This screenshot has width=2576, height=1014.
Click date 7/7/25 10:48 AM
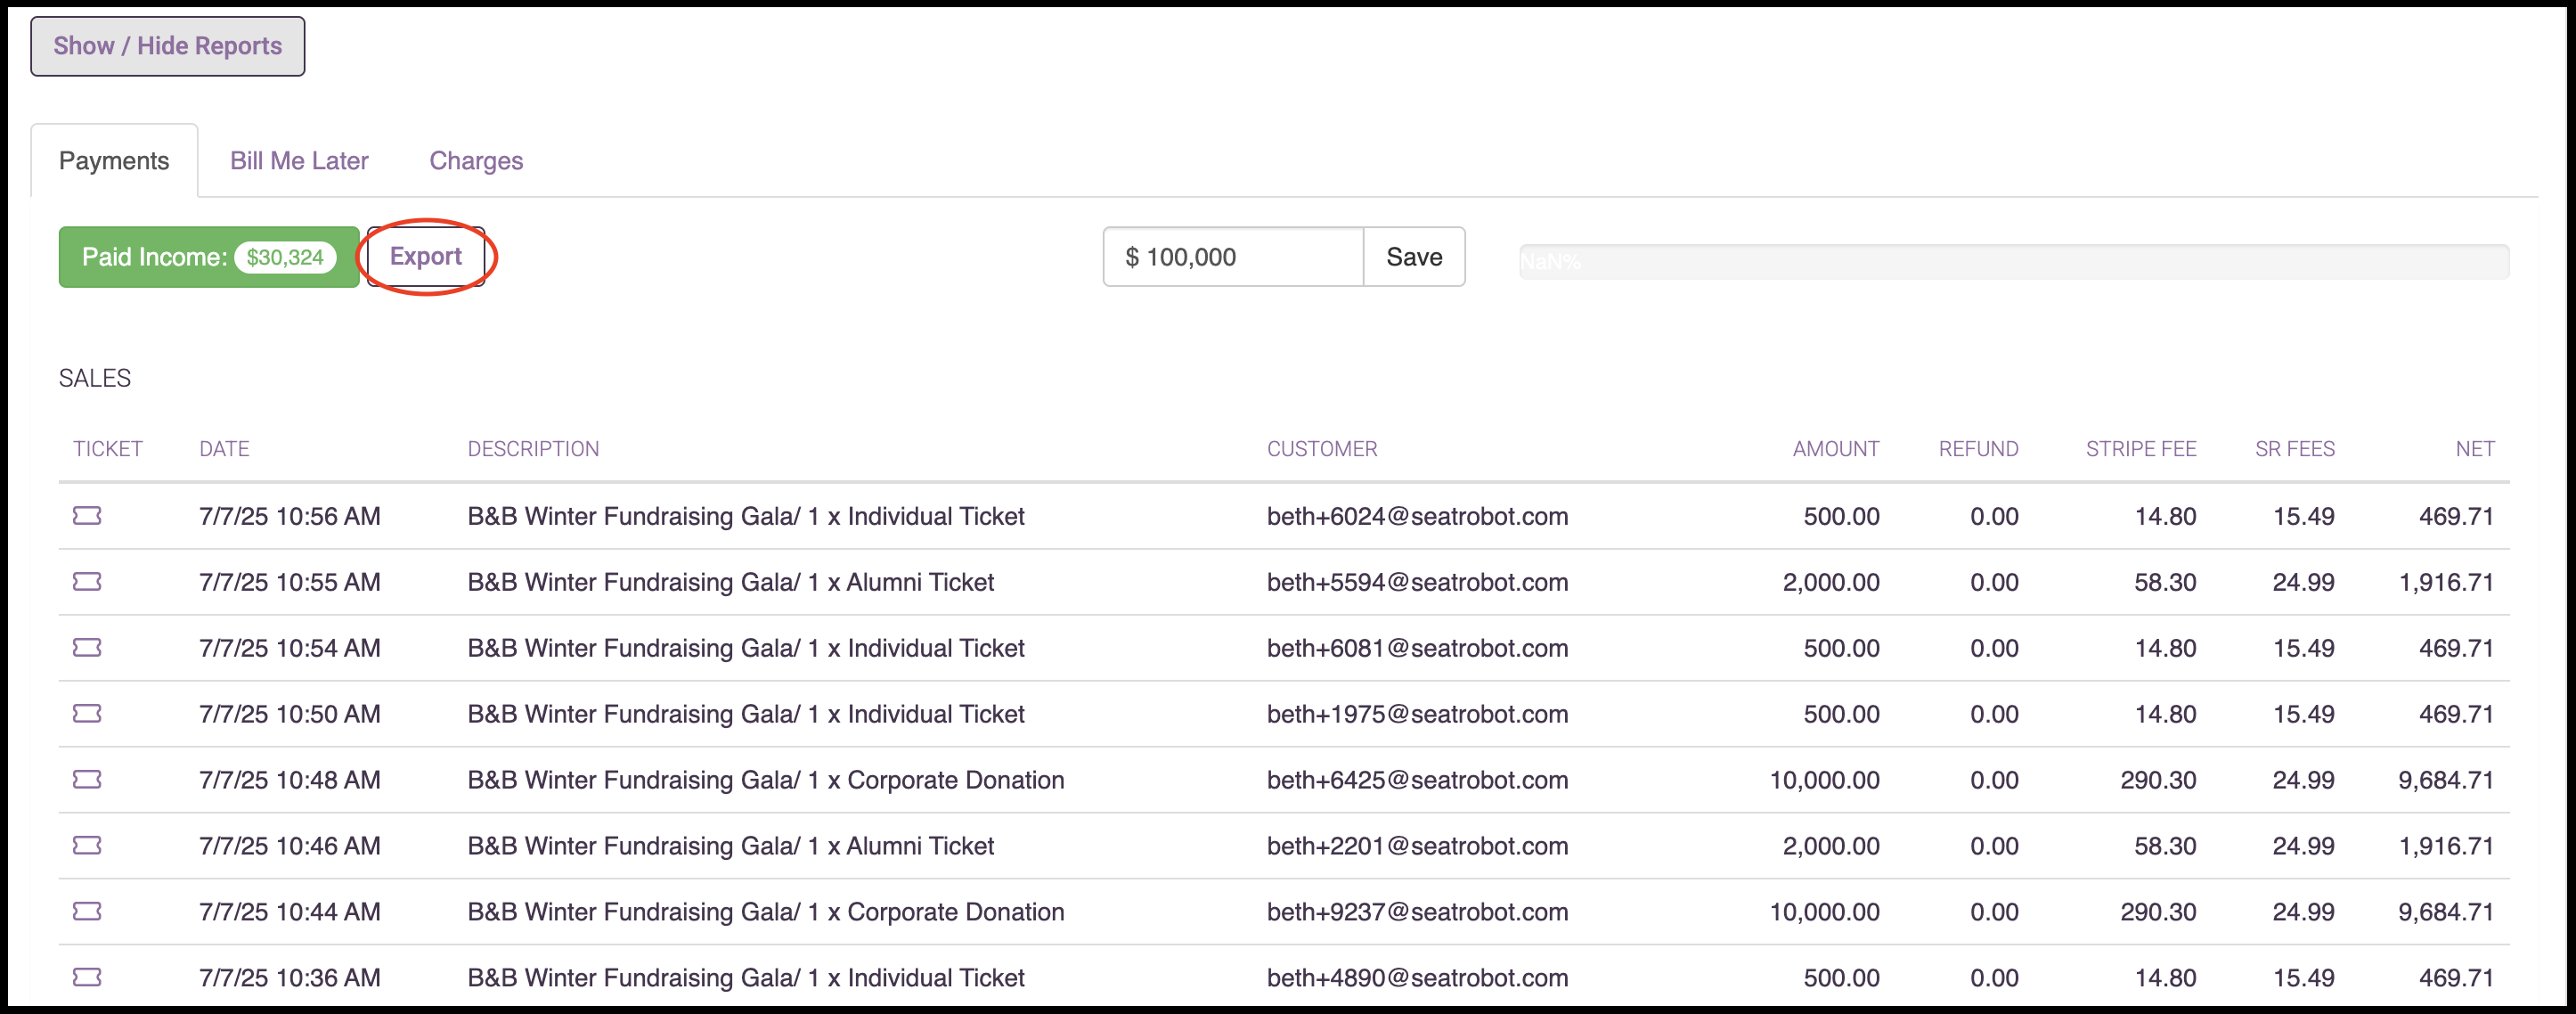point(290,780)
